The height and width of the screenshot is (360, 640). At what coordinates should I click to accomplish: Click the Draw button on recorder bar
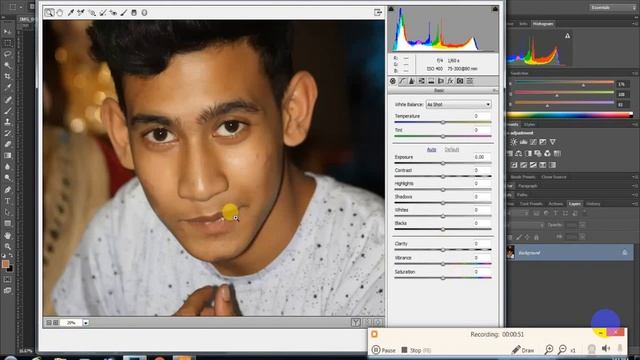click(523, 350)
